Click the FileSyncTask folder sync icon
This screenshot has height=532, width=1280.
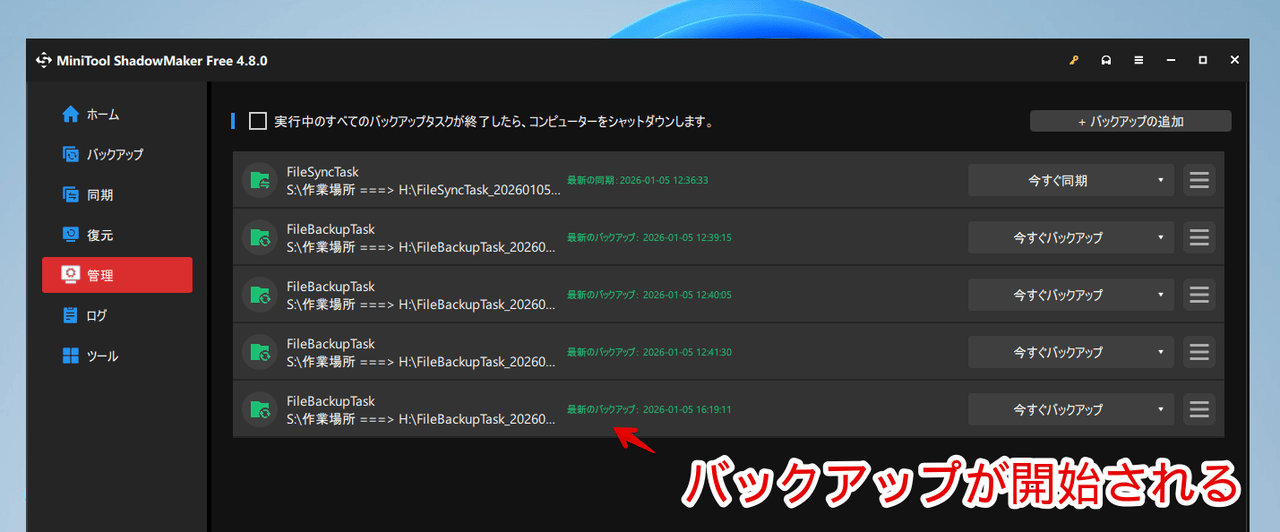click(x=259, y=181)
